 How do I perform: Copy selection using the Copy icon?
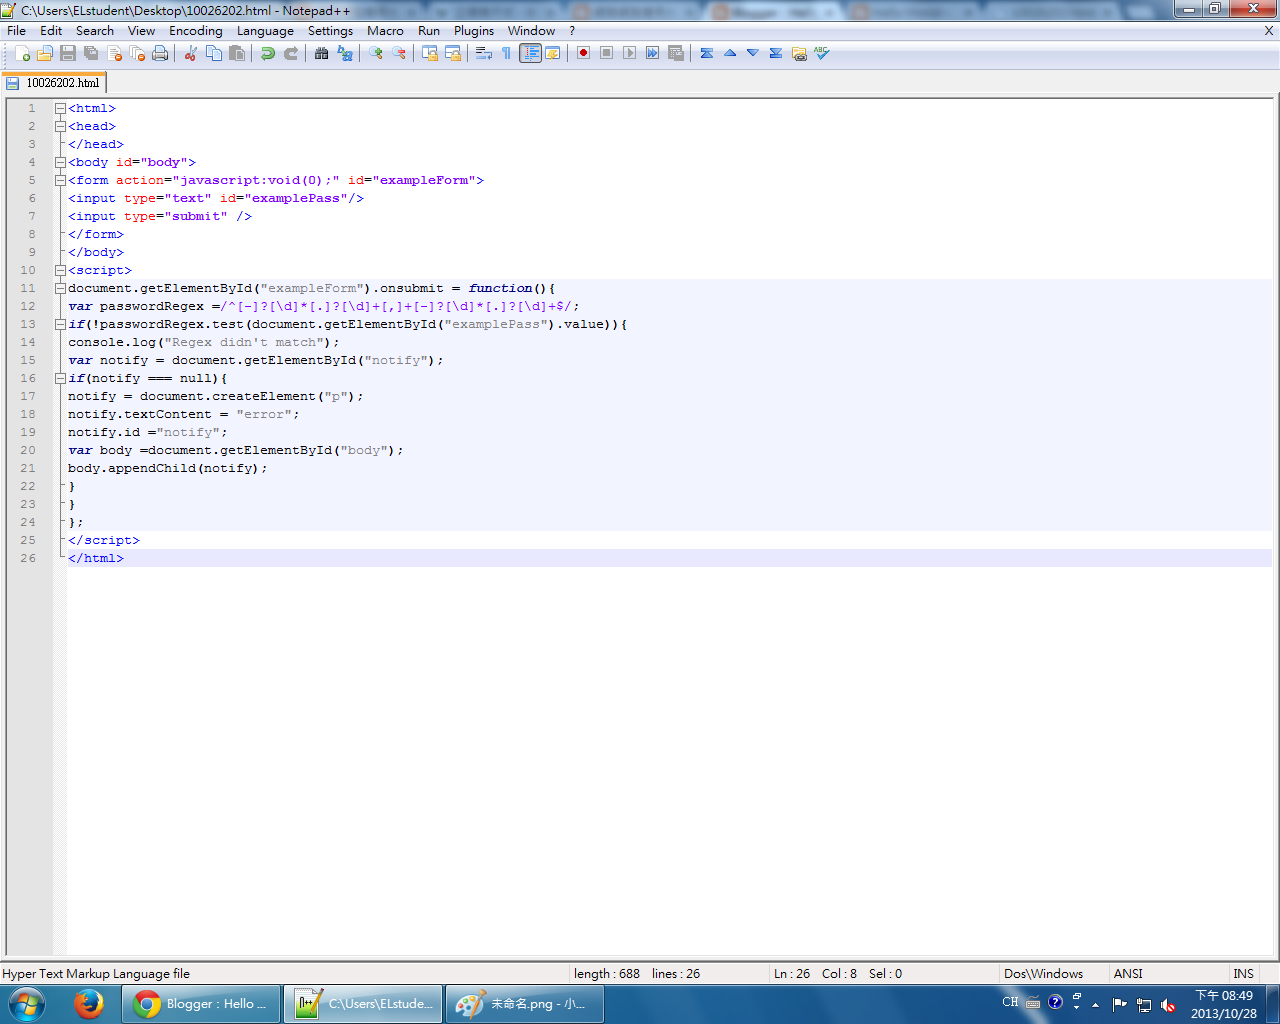[x=213, y=53]
